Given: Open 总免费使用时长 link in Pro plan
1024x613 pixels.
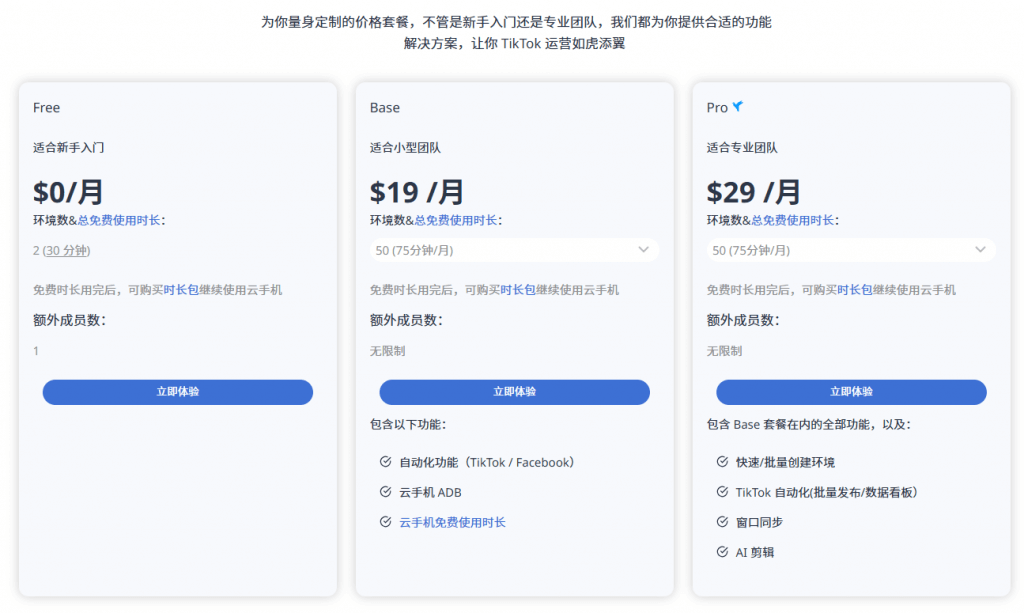Looking at the screenshot, I should coord(794,220).
